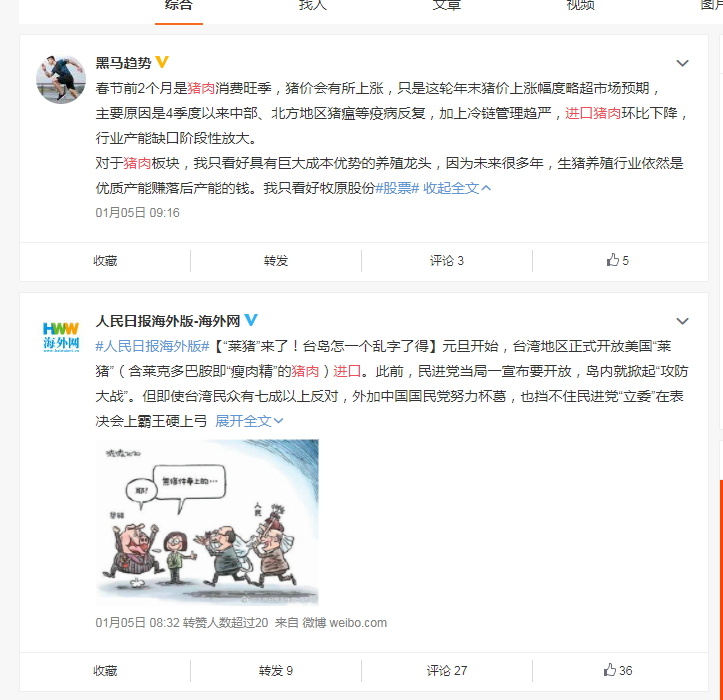The width and height of the screenshot is (723, 700).
Task: Open the political cartoon image thumbnail
Action: 207,522
